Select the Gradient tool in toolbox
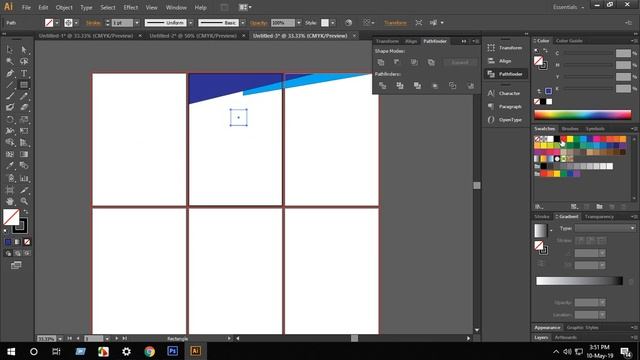 pyautogui.click(x=24, y=155)
